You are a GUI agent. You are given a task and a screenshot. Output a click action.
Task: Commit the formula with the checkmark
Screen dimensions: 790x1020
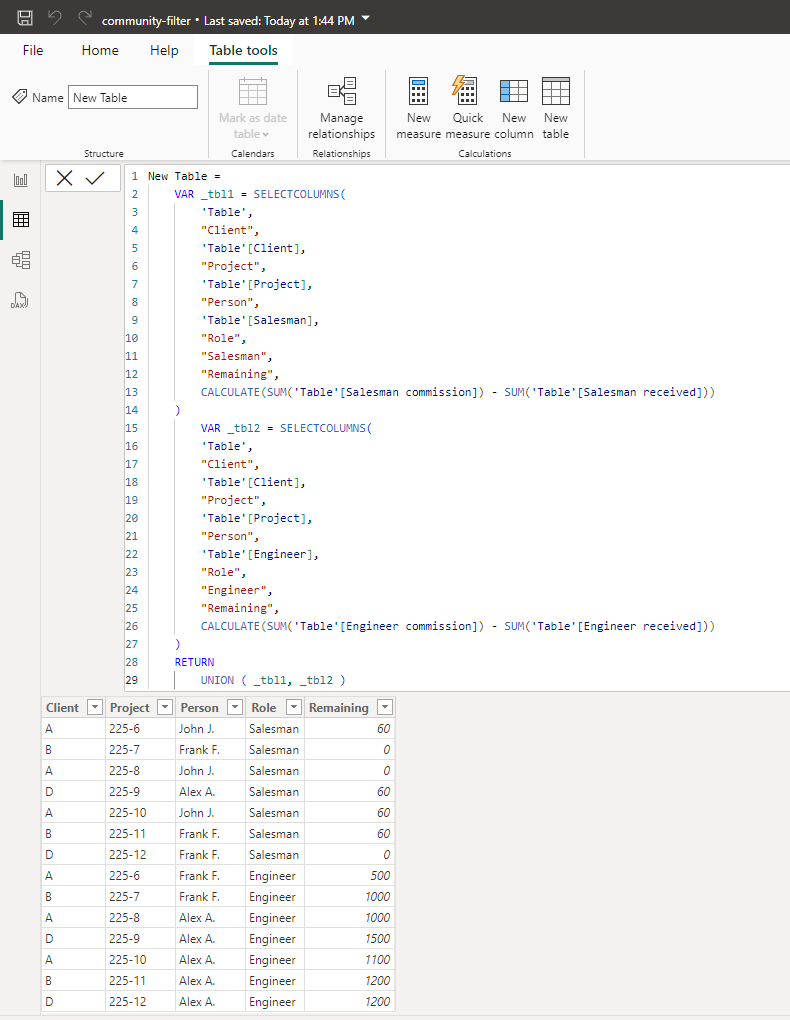point(95,178)
